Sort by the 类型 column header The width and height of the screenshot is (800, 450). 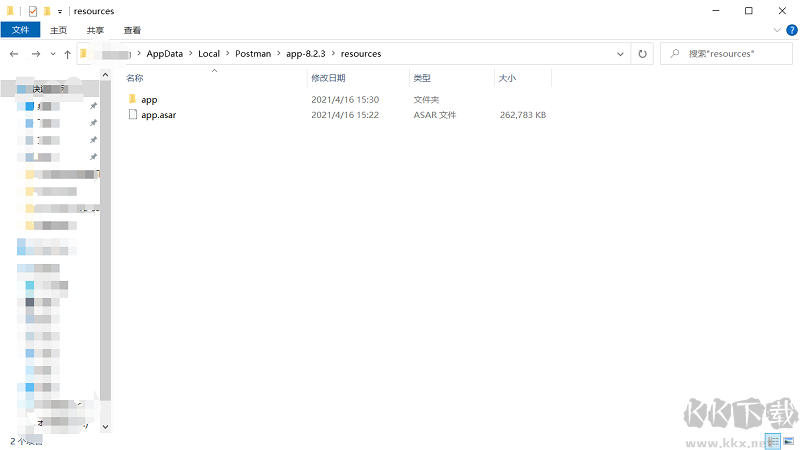[x=422, y=78]
